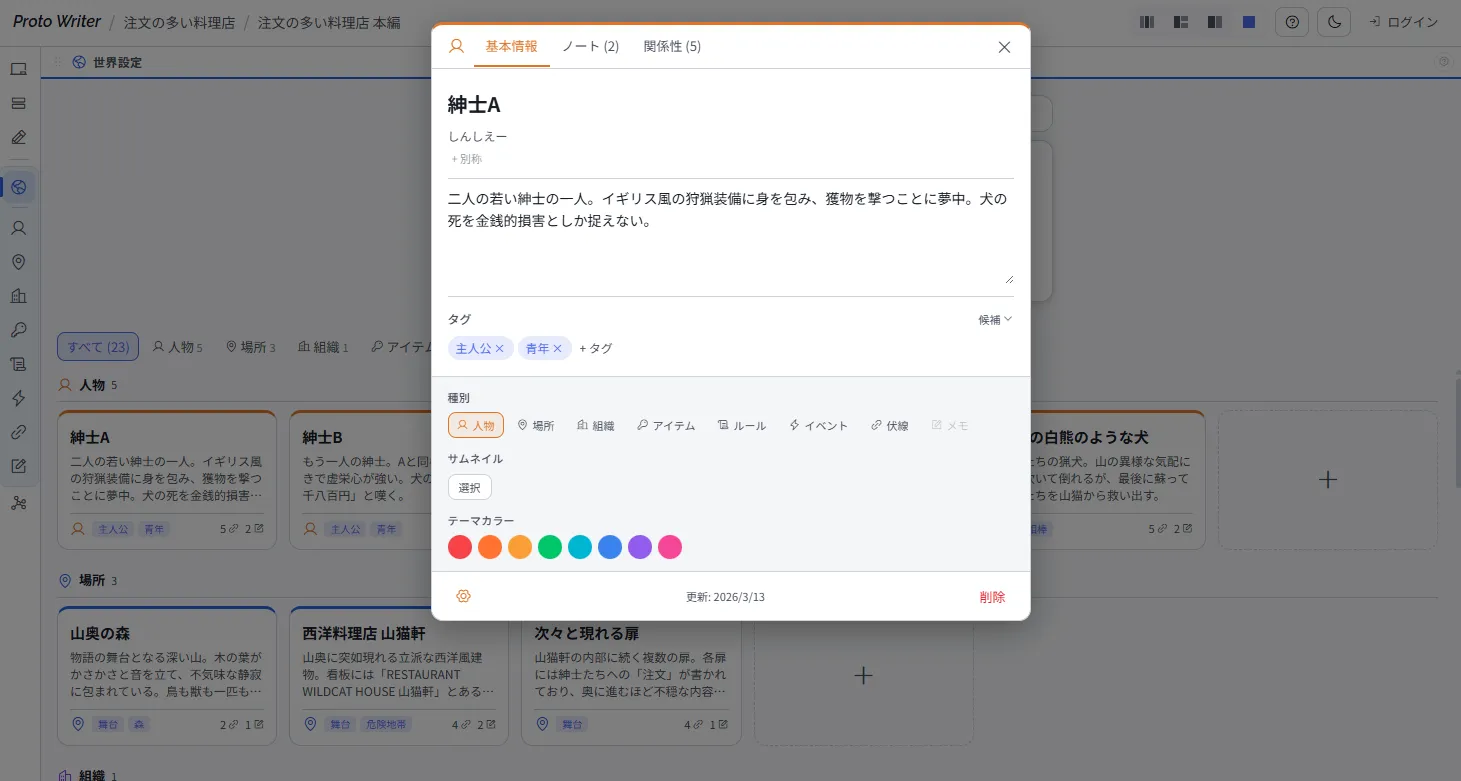
Task: Open the gear settings in the dialog footer
Action: (x=463, y=596)
